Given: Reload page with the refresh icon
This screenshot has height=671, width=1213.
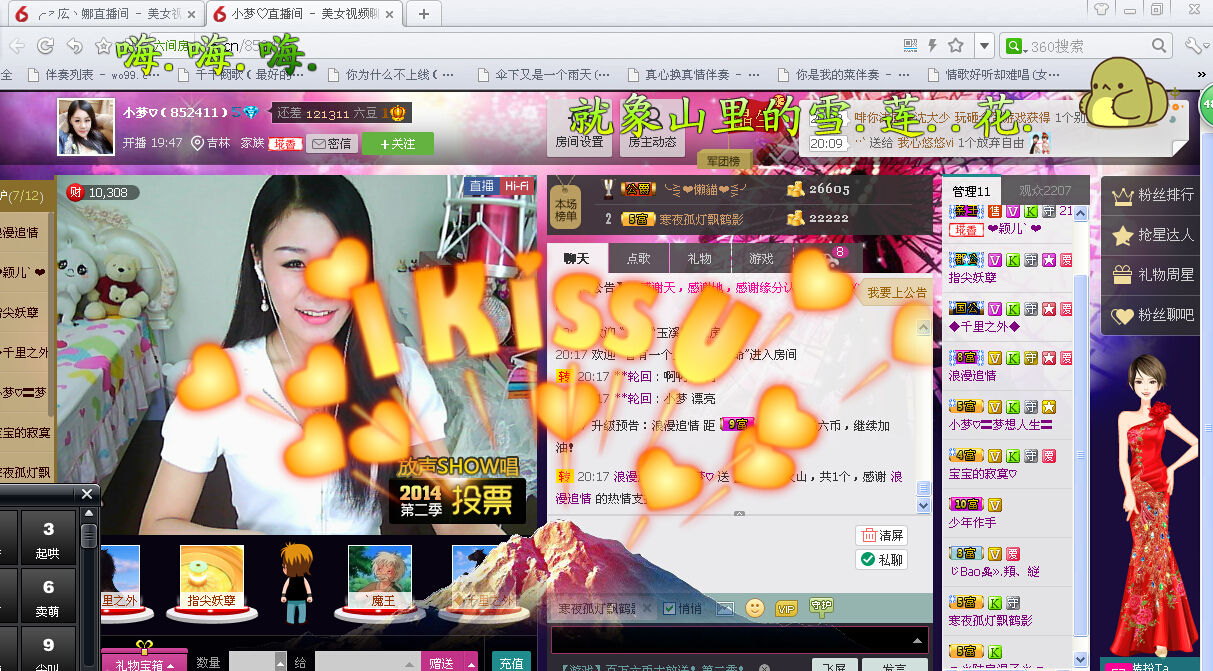Looking at the screenshot, I should pos(45,46).
